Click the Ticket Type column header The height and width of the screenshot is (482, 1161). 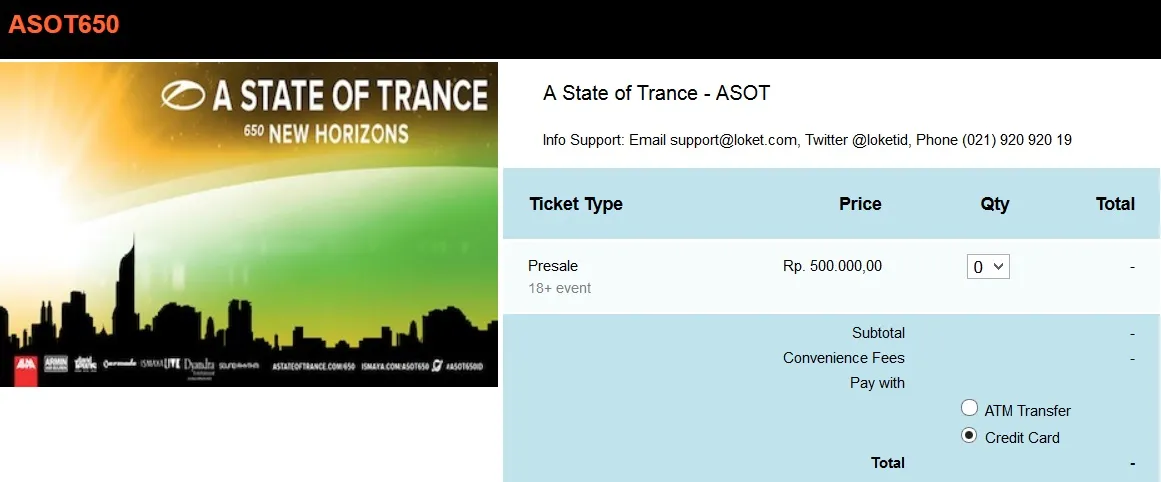[x=576, y=204]
